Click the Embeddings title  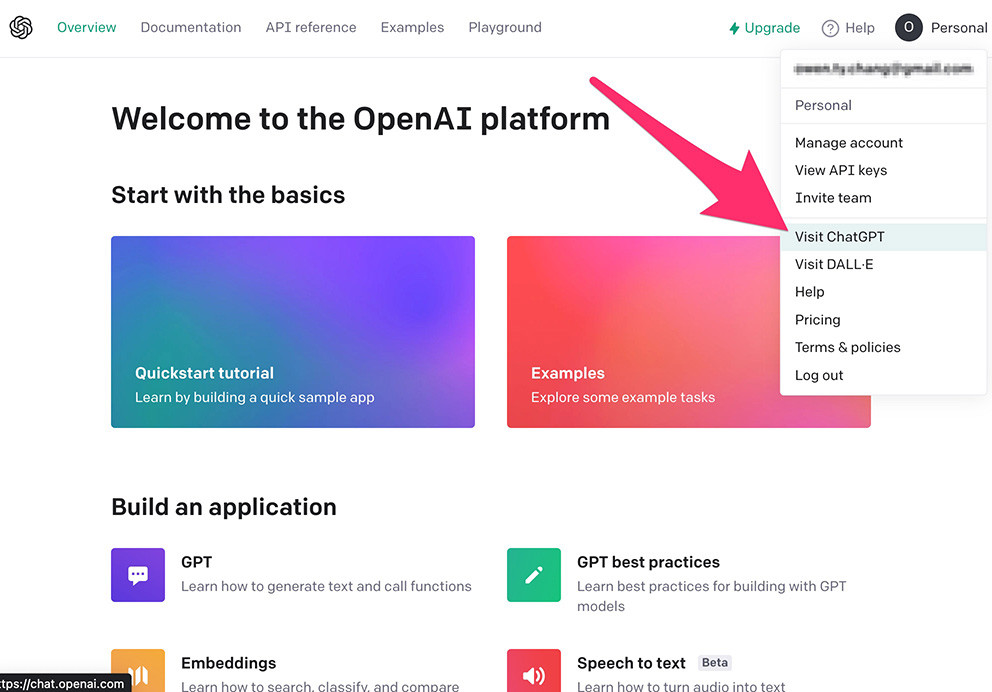228,663
